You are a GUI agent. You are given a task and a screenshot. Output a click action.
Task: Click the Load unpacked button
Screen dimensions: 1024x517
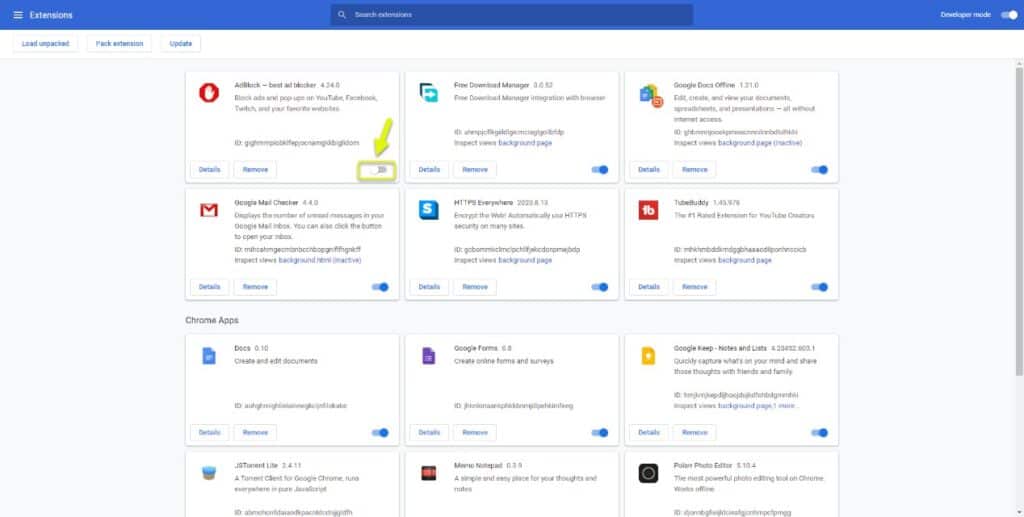(x=46, y=44)
